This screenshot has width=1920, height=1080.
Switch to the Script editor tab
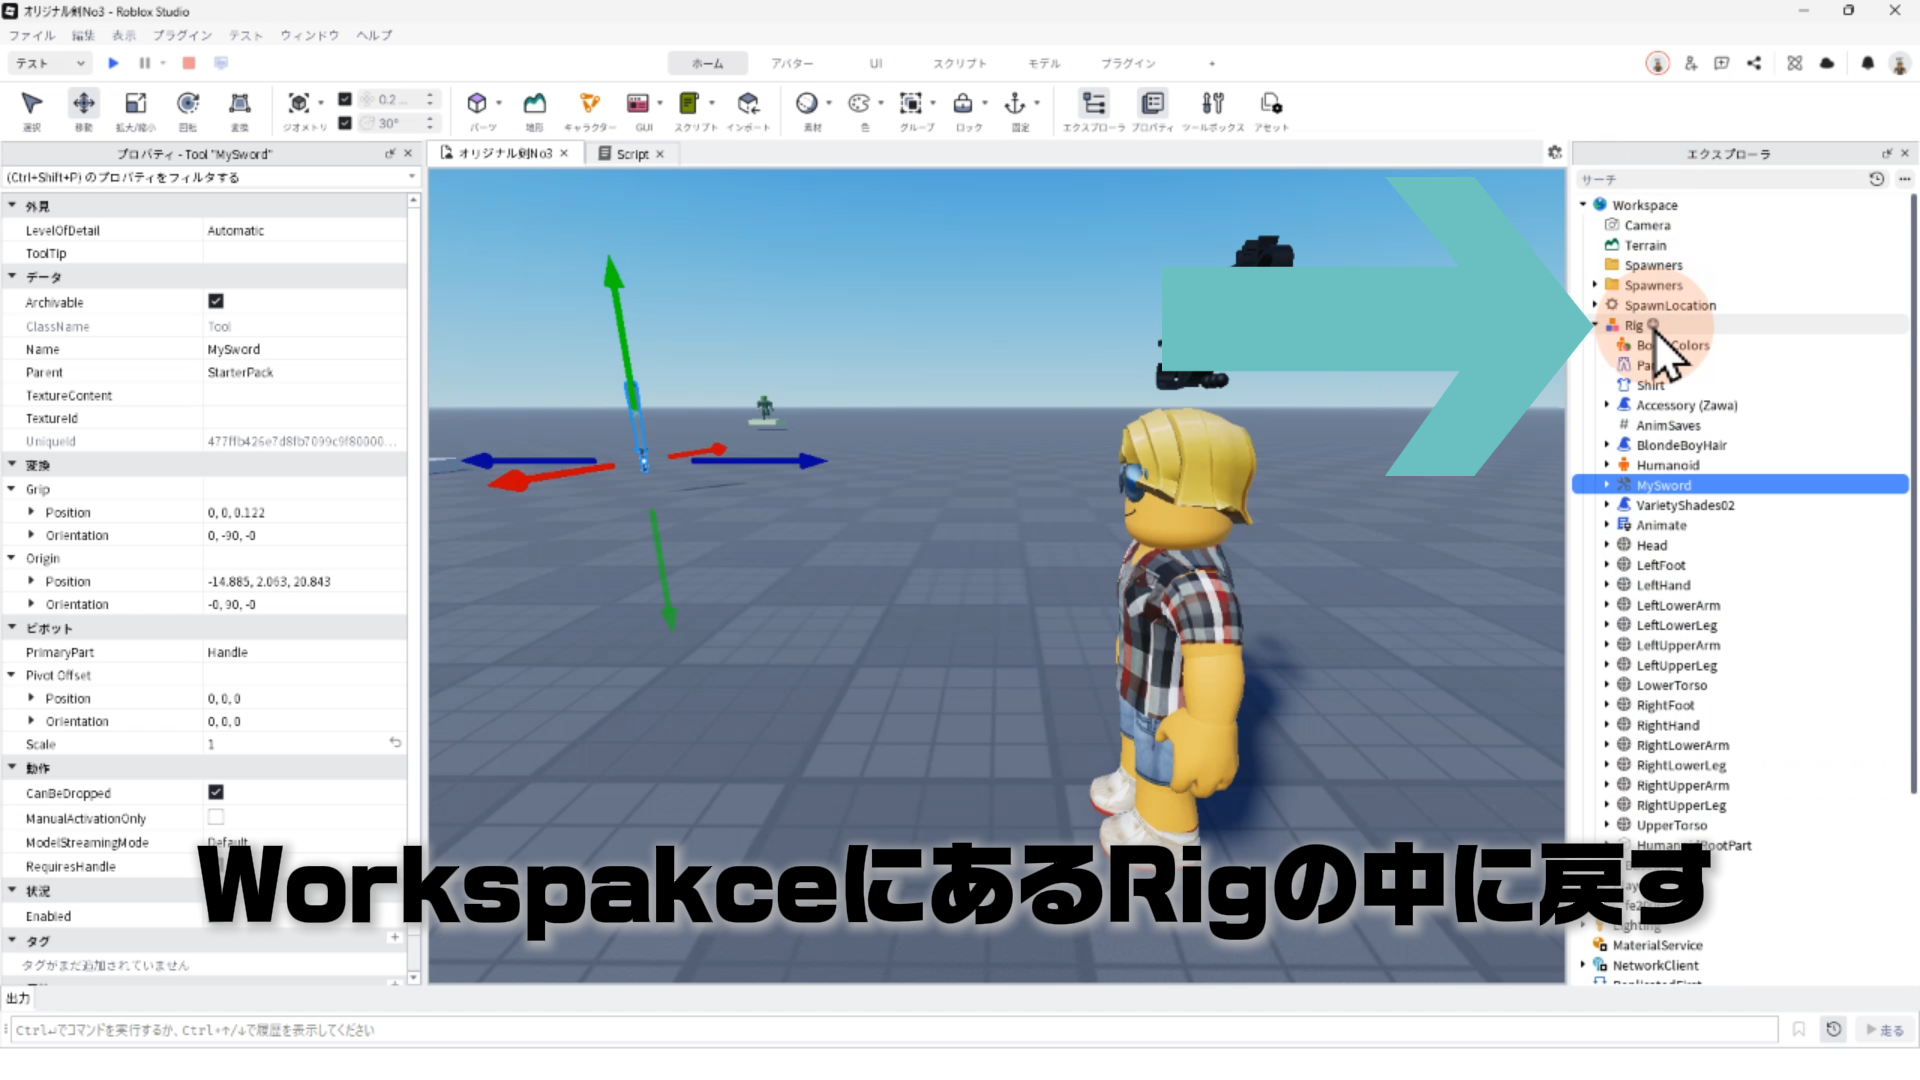[x=631, y=154]
